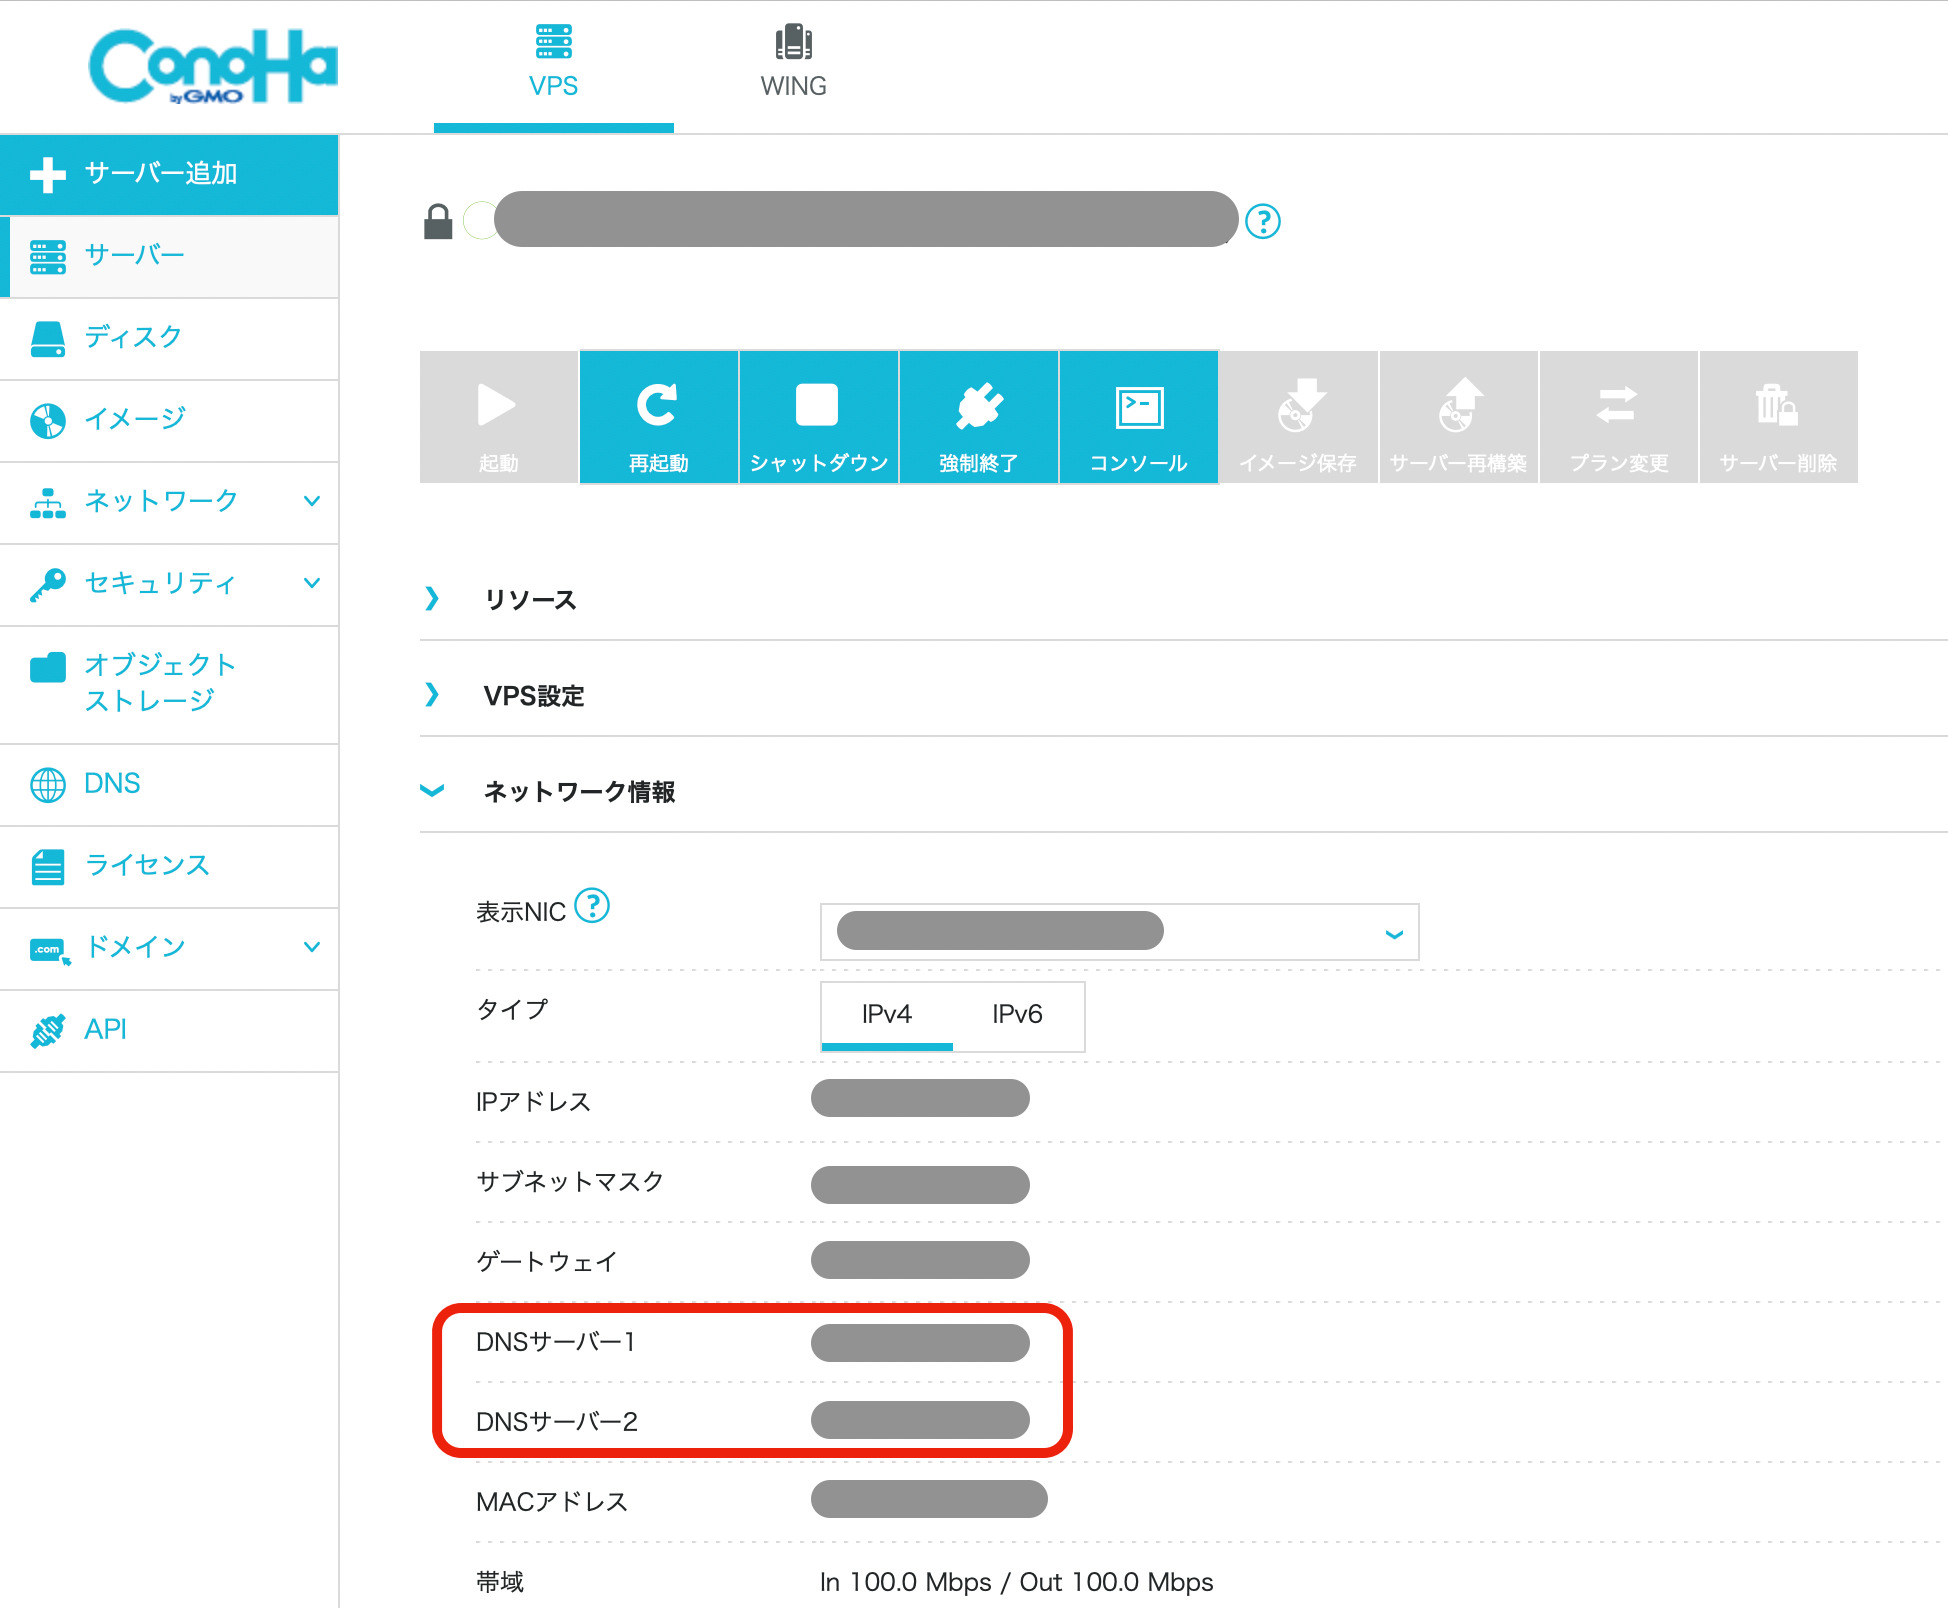Screen dimensions: 1948x1608
Task: Click the help question mark next to server name
Action: point(1265,222)
